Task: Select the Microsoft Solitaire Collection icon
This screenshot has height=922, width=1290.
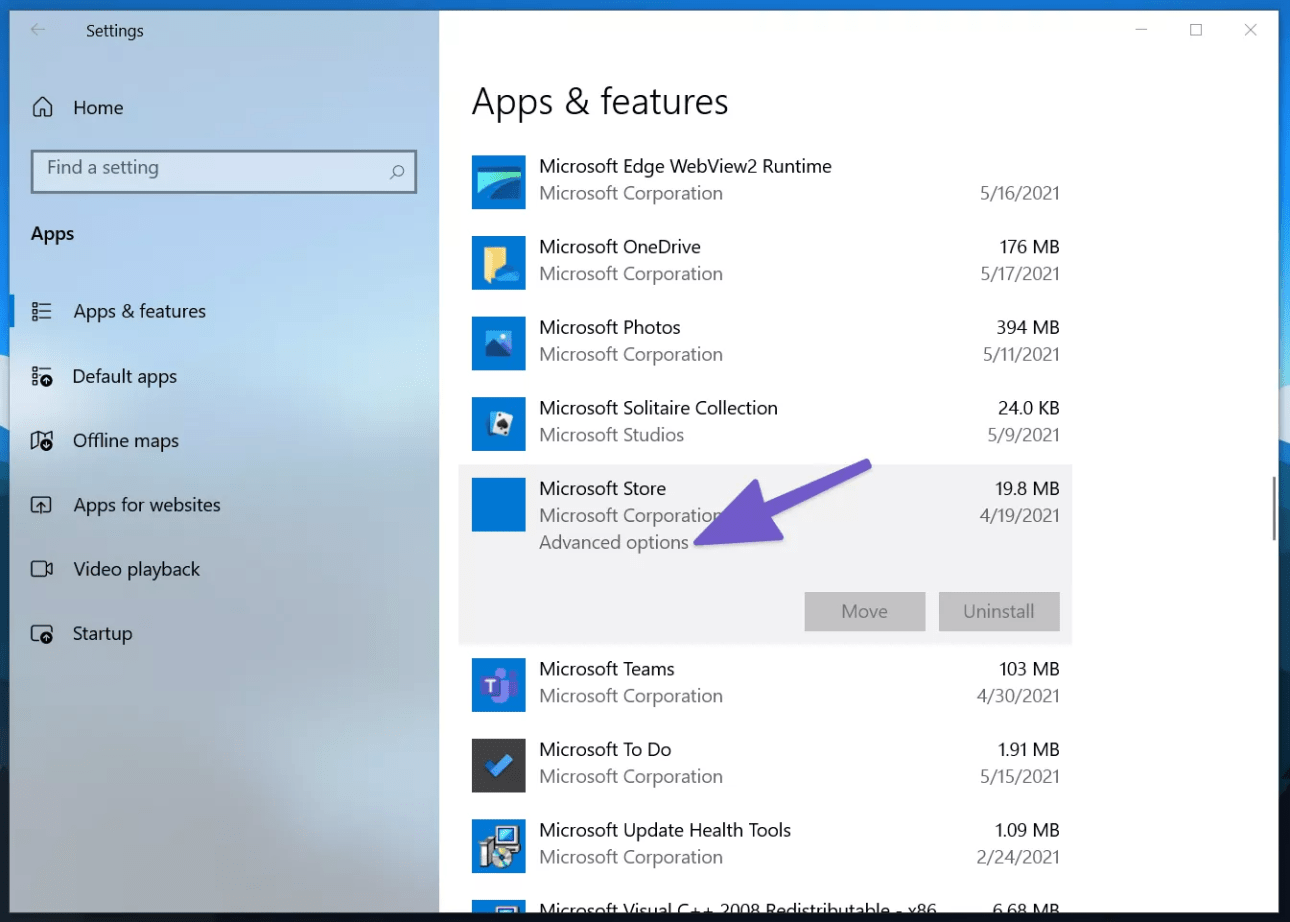Action: (498, 424)
